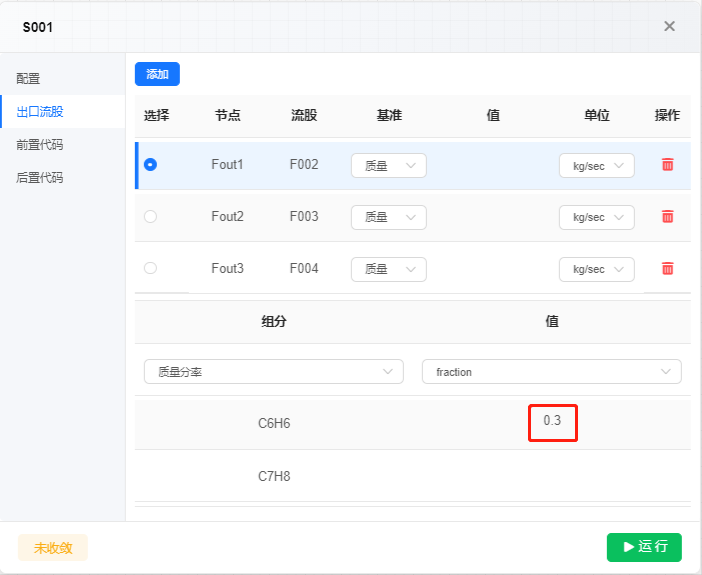Edit the C6H6 value field showing 0.3
Screen dimensions: 702x575
pos(552,423)
